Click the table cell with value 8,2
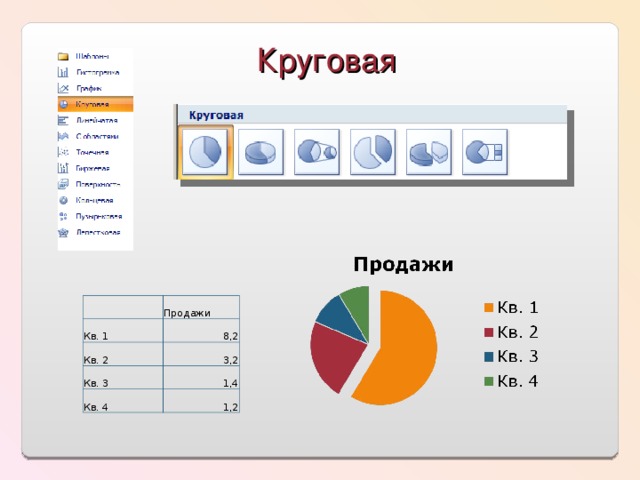The height and width of the screenshot is (480, 640). (x=201, y=331)
